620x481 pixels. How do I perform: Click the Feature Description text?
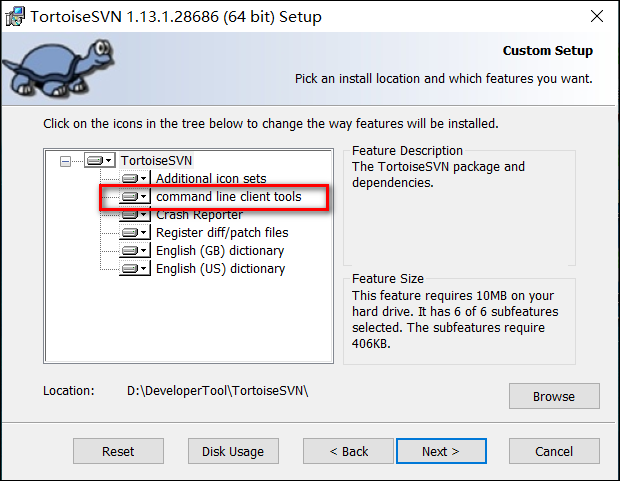(438, 174)
